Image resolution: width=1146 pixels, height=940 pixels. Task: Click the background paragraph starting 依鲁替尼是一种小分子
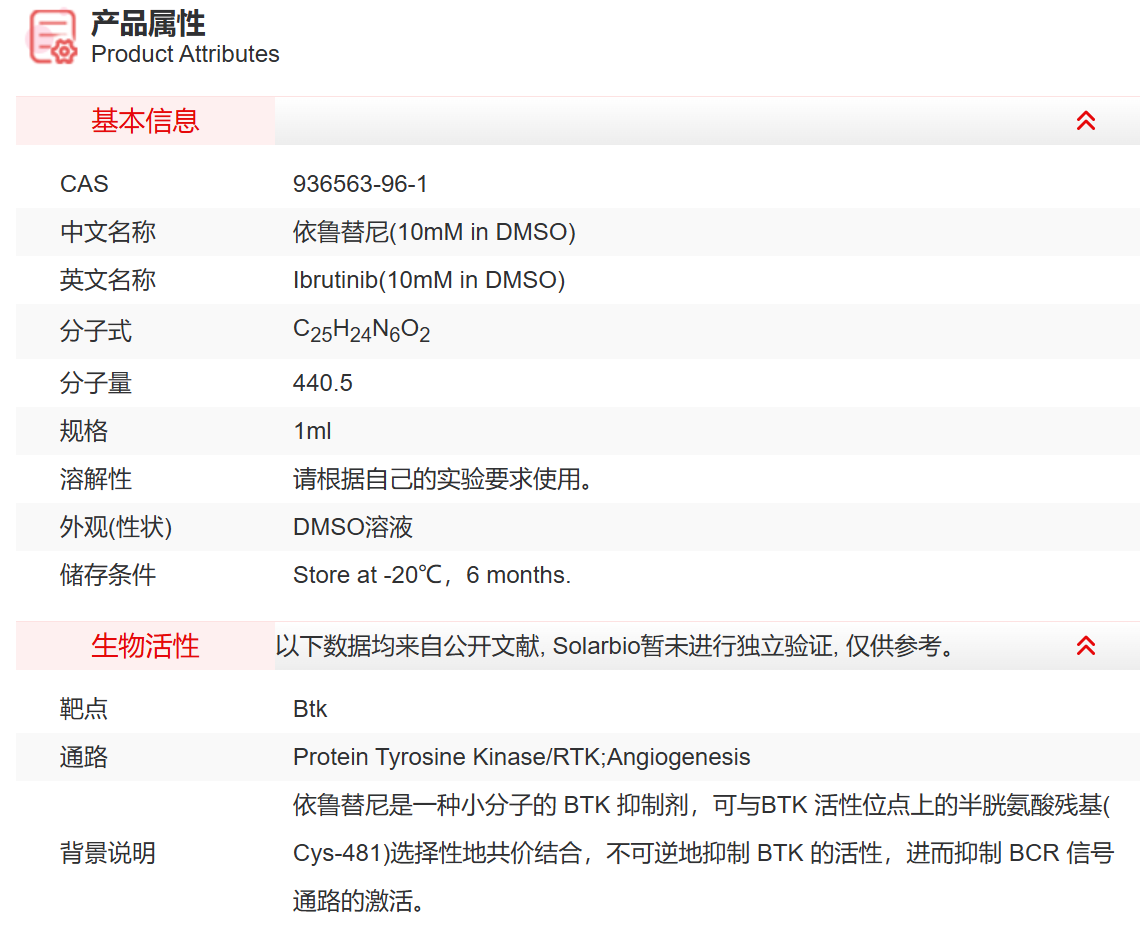tap(703, 853)
